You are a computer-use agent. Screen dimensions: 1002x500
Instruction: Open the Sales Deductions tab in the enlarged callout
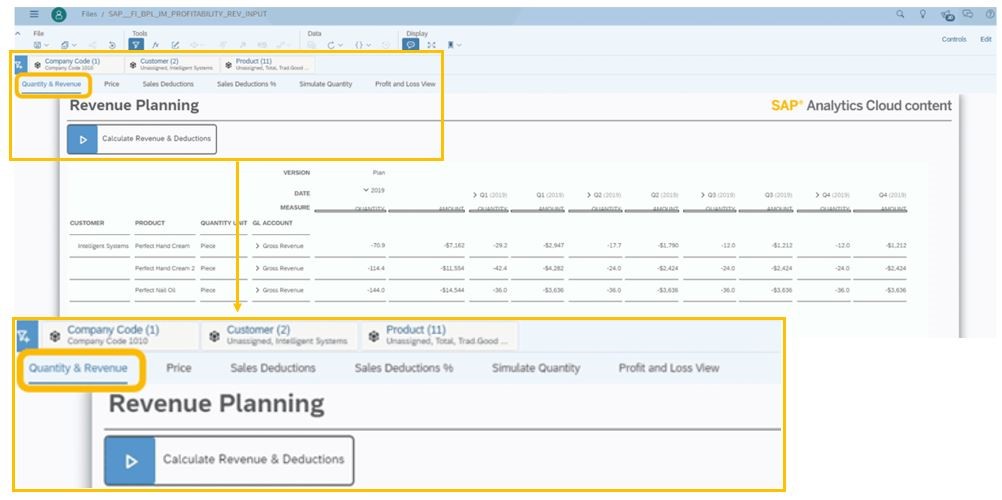[x=273, y=368]
